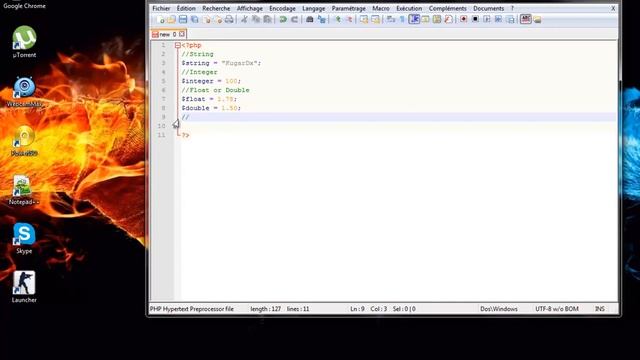The image size is (640, 360).
Task: Click the "Dos\Windows" status bar entry
Action: click(499, 309)
